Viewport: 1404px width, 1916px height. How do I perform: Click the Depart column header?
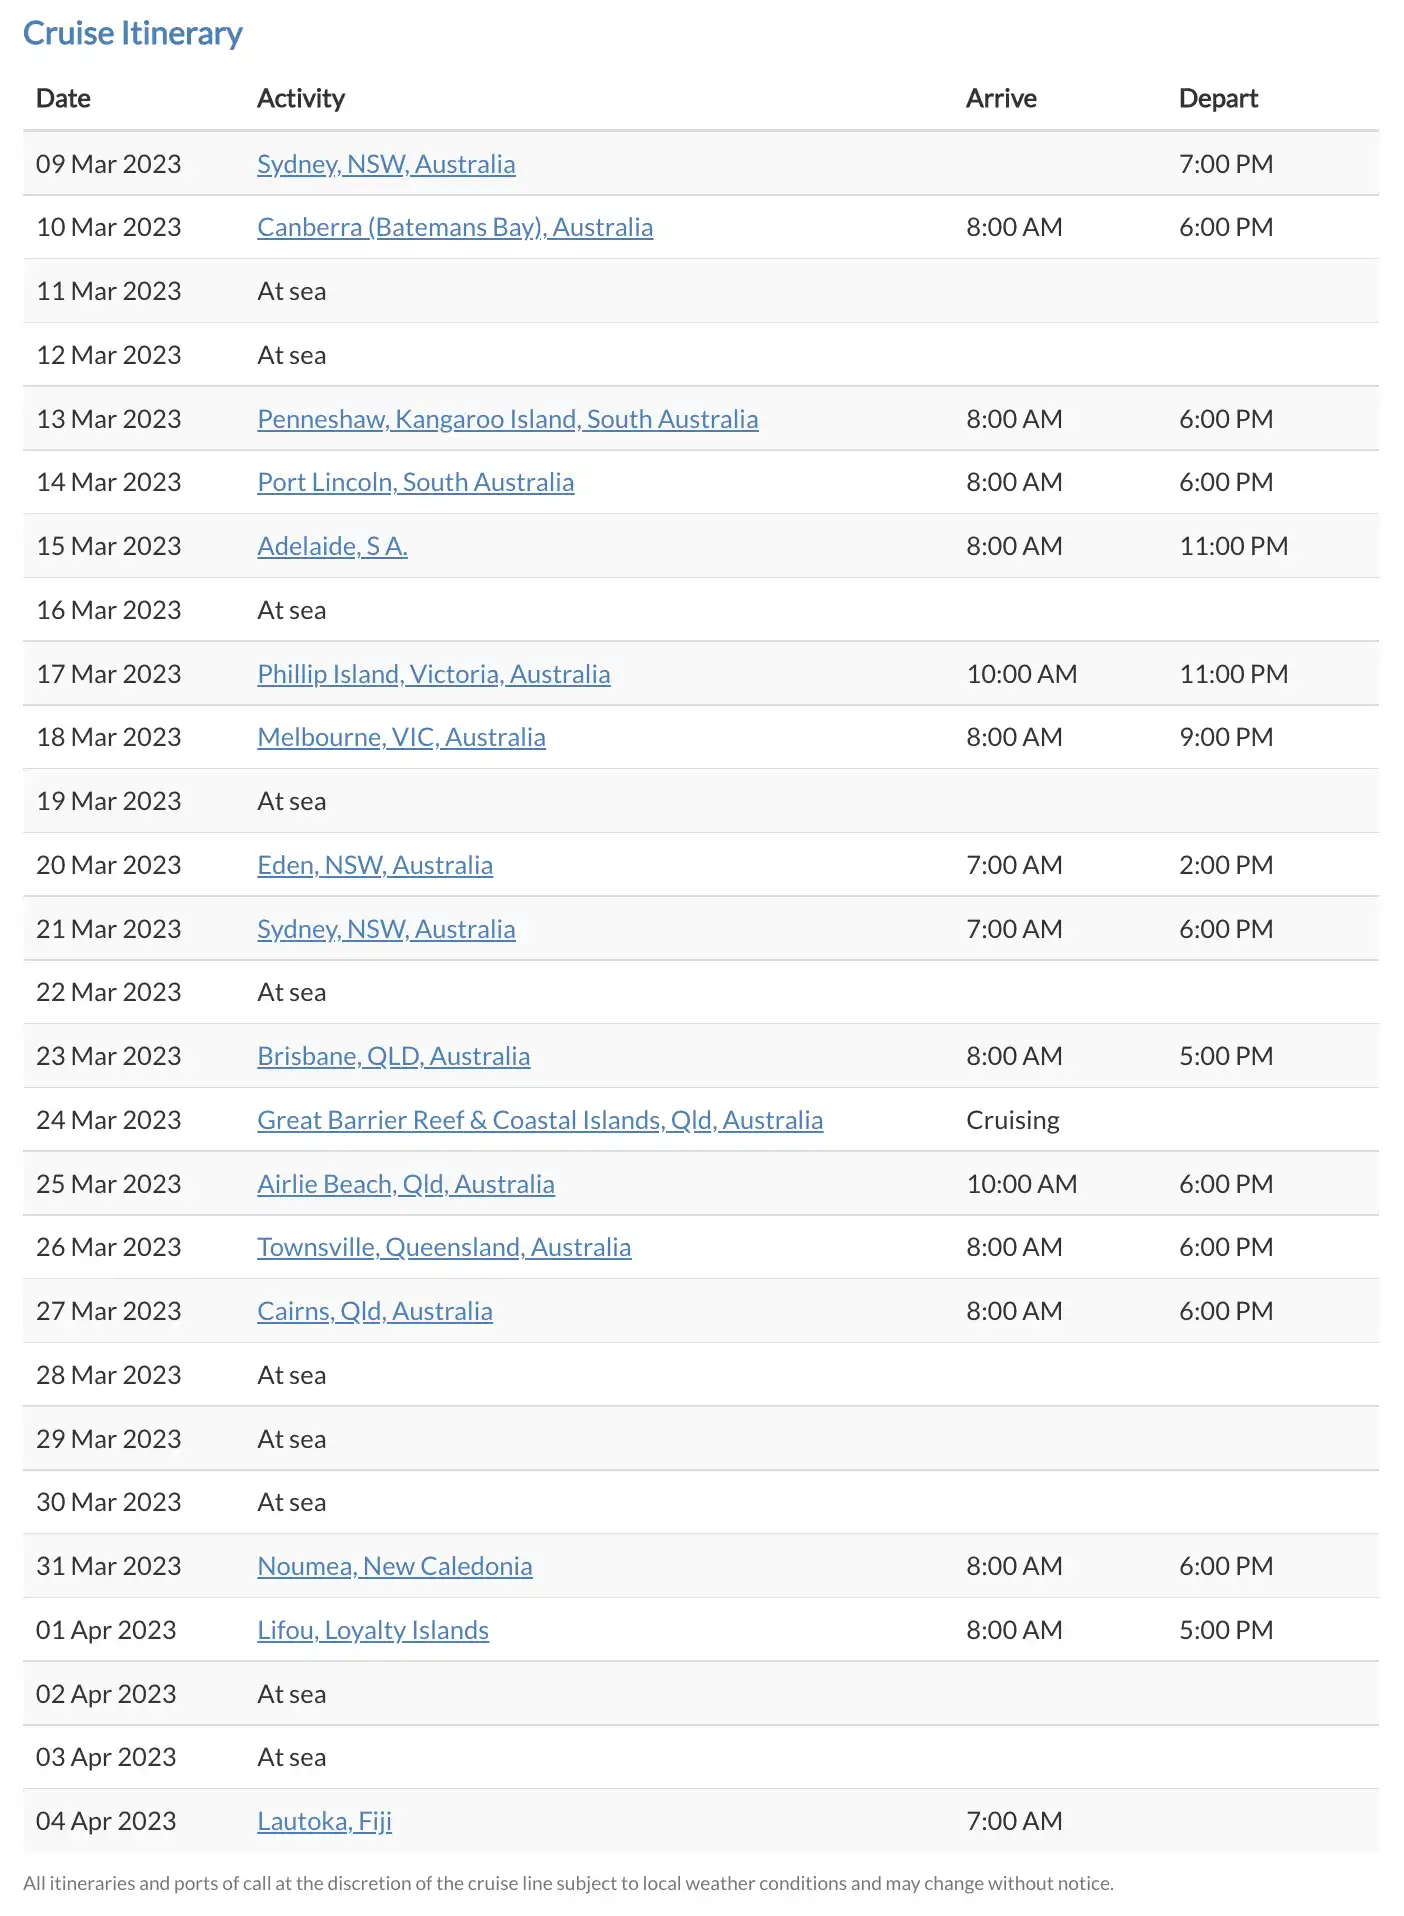click(1217, 98)
